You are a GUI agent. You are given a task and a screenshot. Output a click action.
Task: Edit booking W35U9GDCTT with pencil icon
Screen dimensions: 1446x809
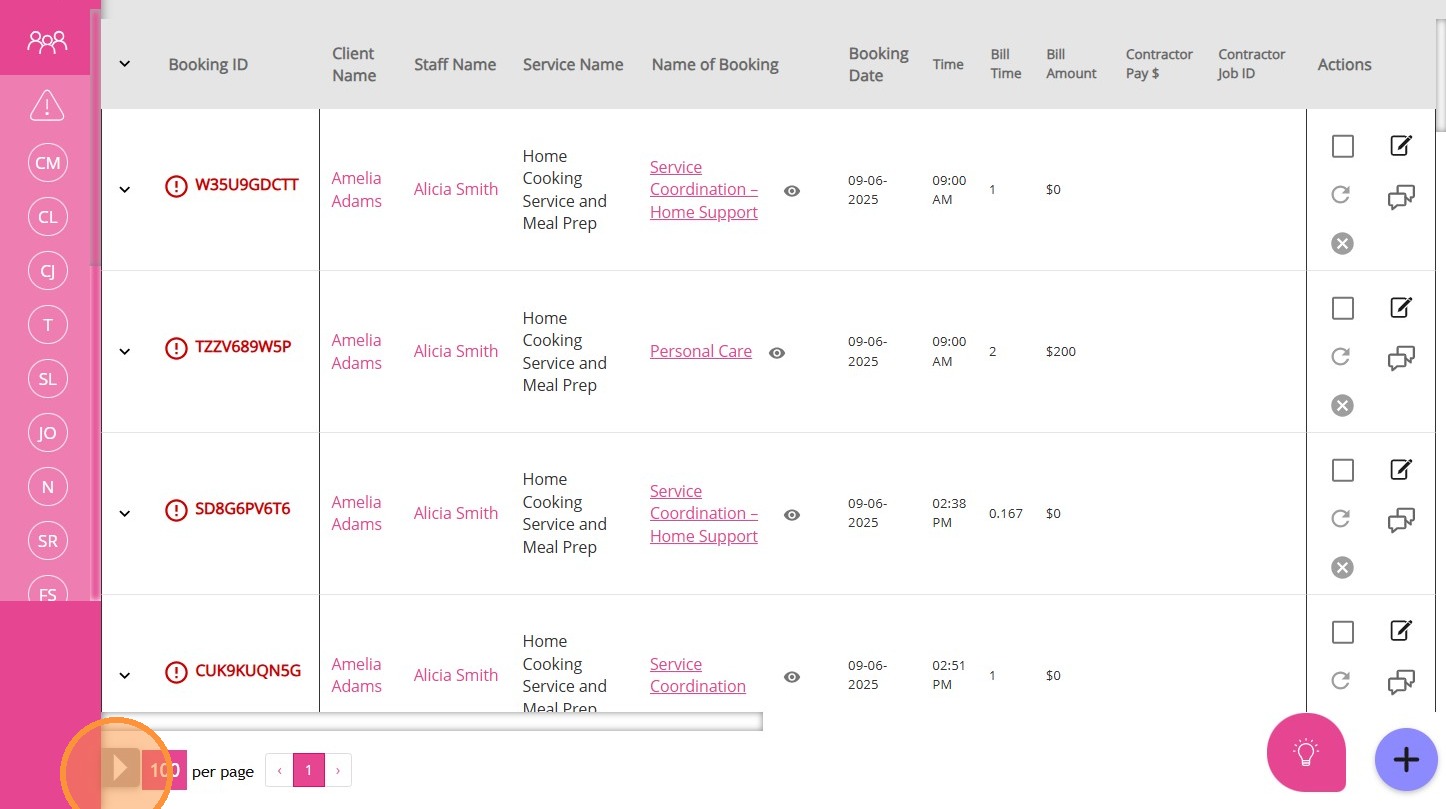[1401, 146]
